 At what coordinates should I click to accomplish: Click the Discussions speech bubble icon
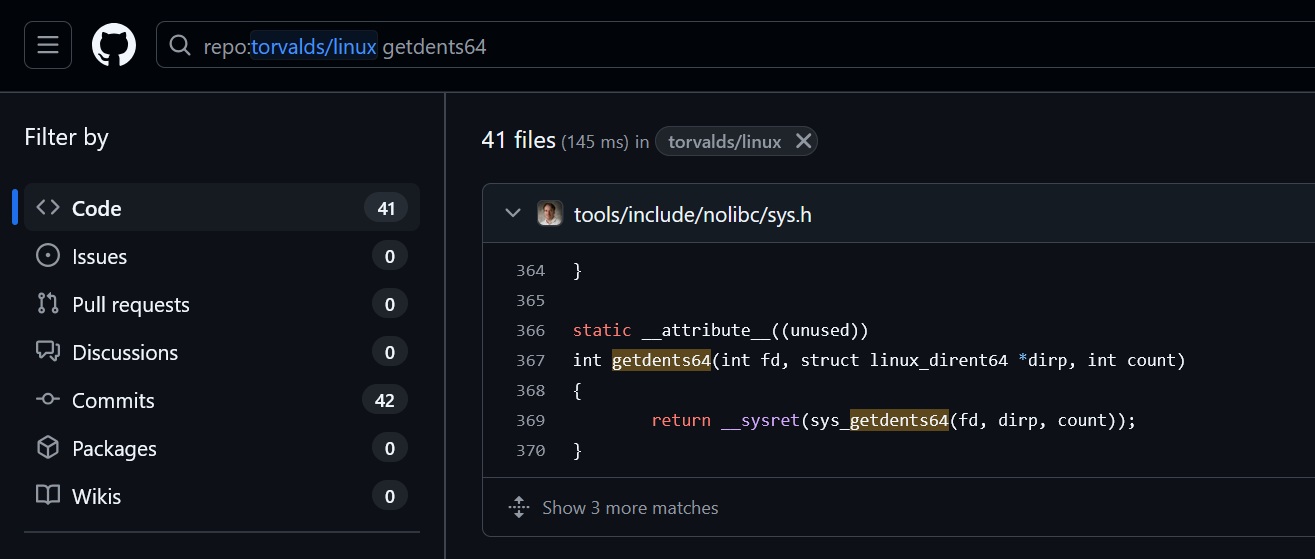[x=48, y=352]
